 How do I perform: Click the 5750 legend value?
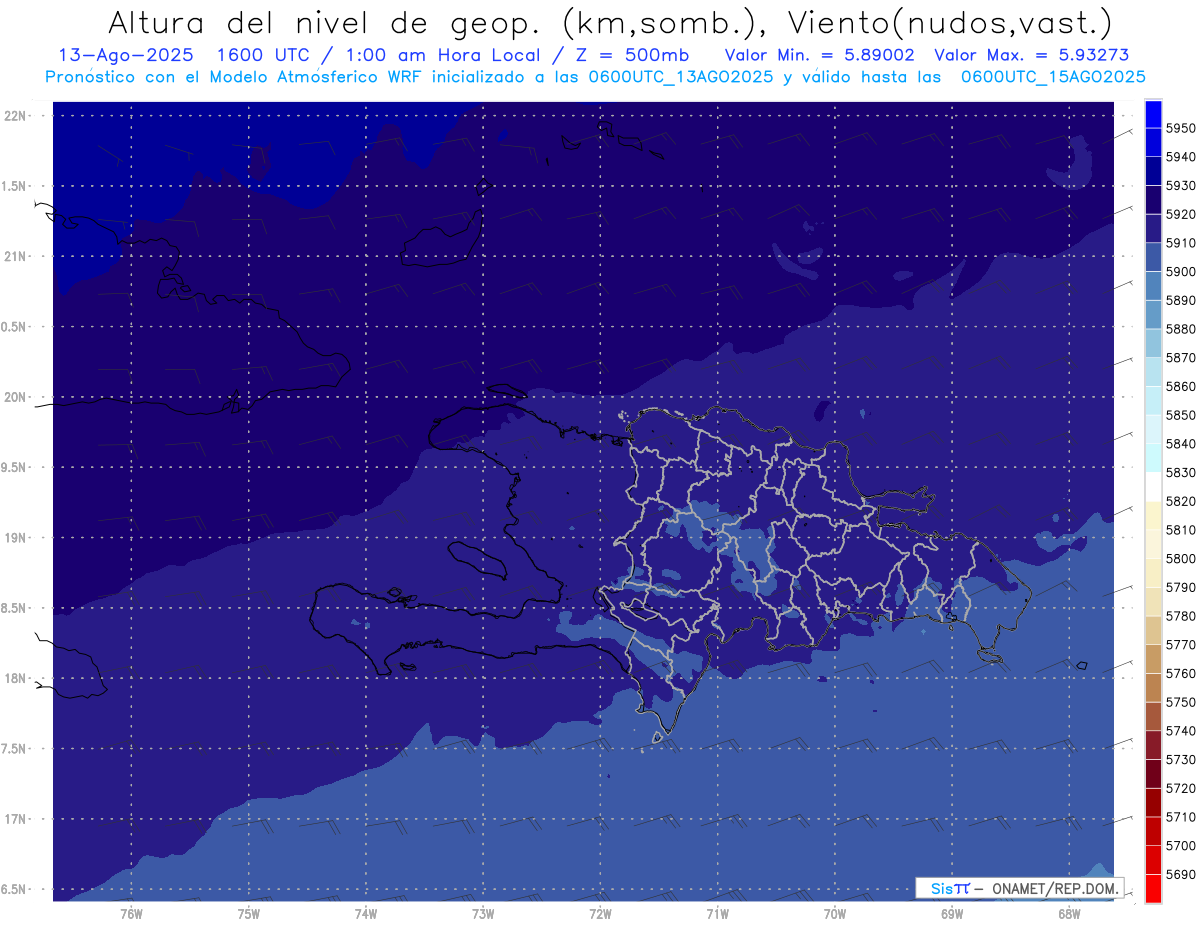1181,702
